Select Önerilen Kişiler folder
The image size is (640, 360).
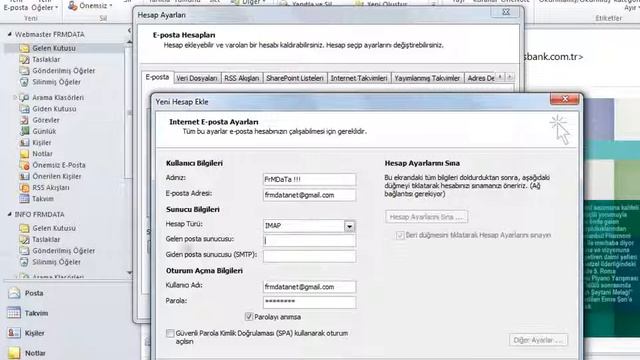57,176
